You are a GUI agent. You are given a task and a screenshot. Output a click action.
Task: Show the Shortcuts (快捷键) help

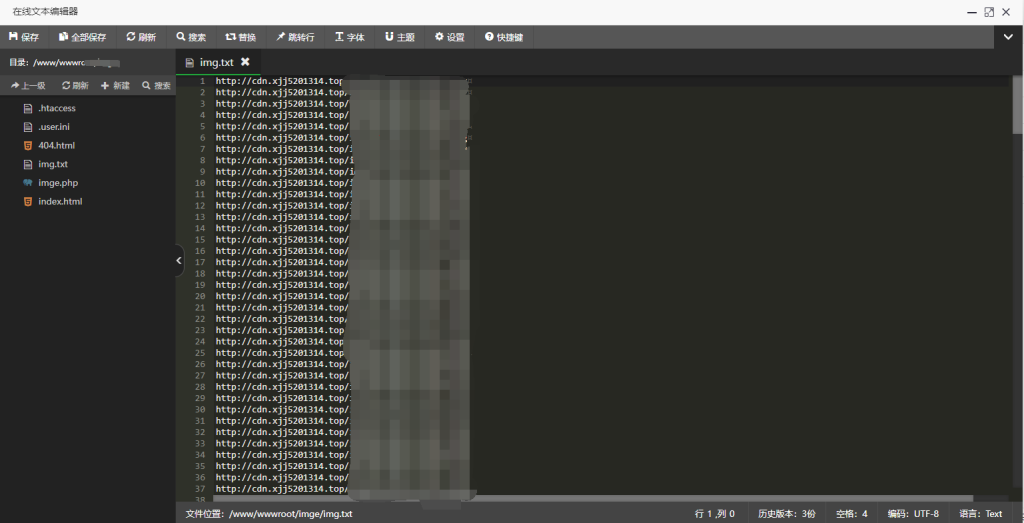point(504,37)
